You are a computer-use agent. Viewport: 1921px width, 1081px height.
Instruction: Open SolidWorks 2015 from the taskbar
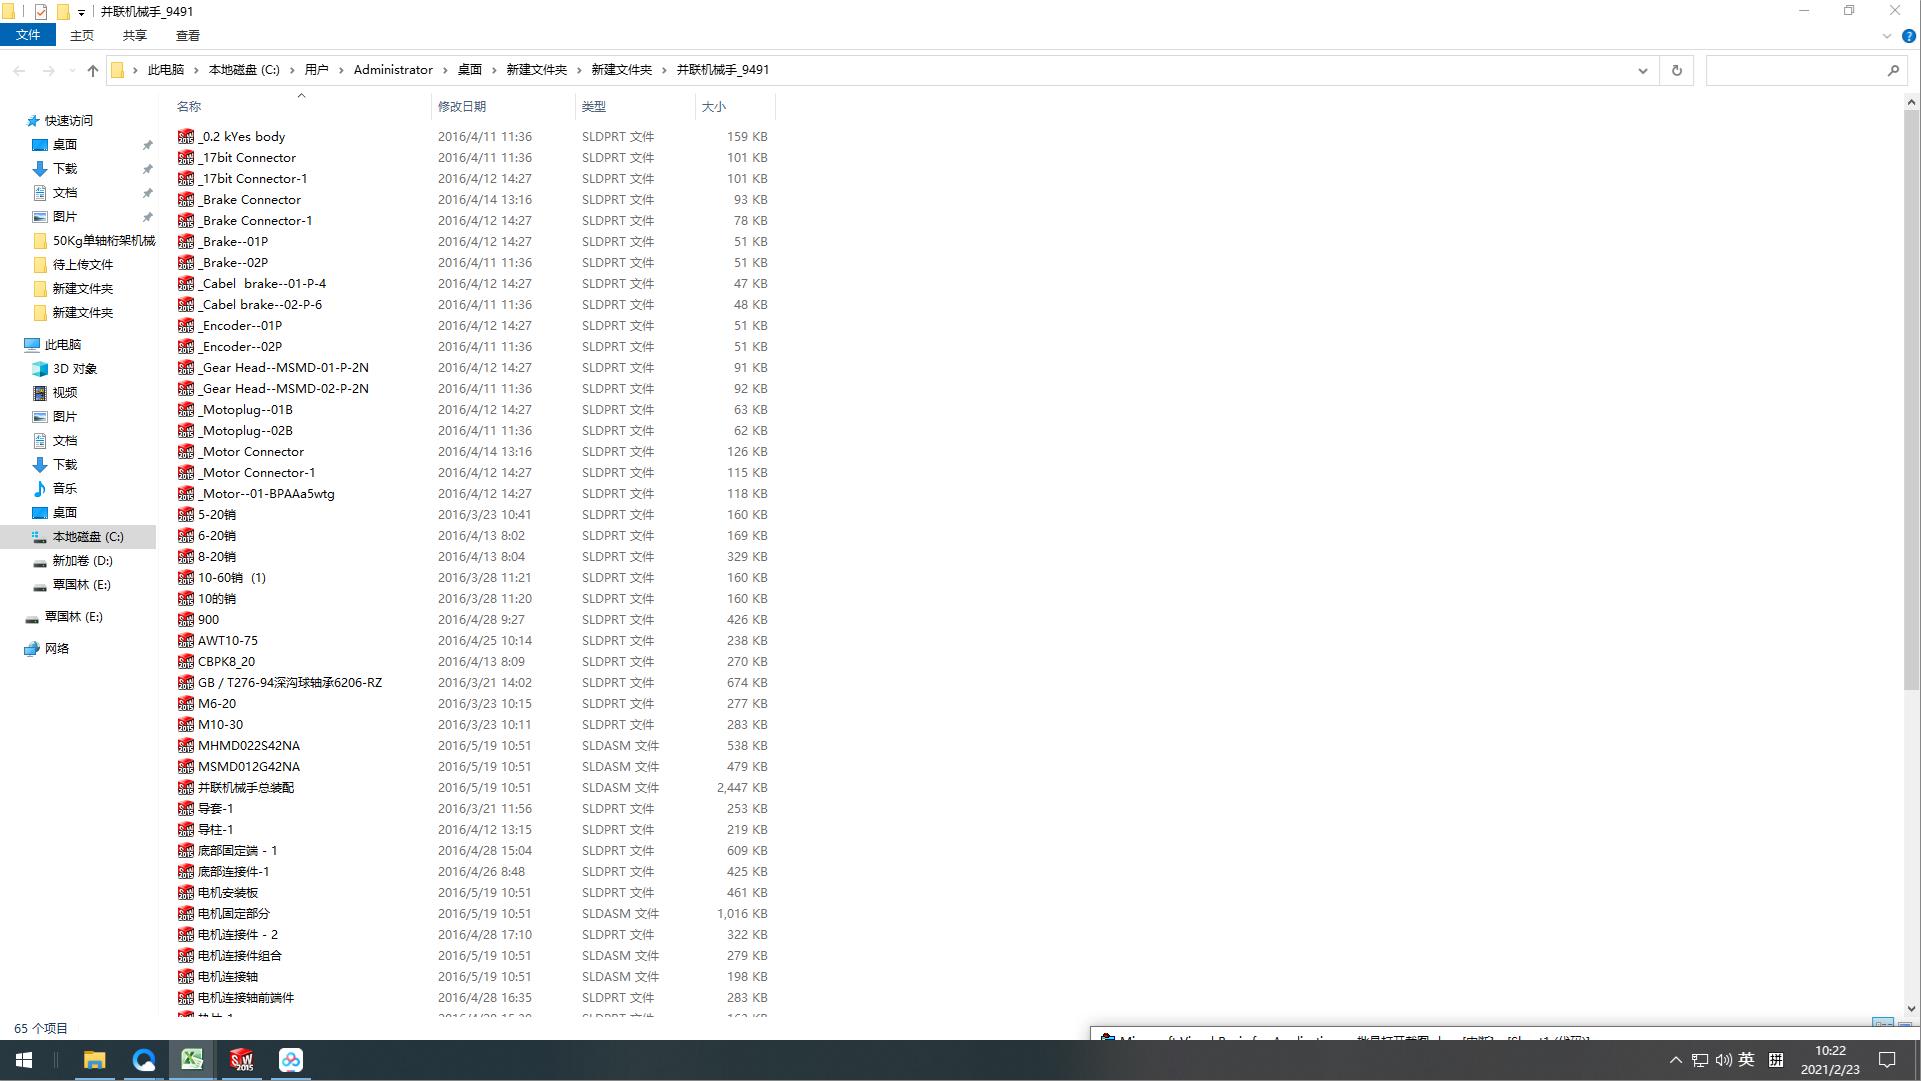241,1060
